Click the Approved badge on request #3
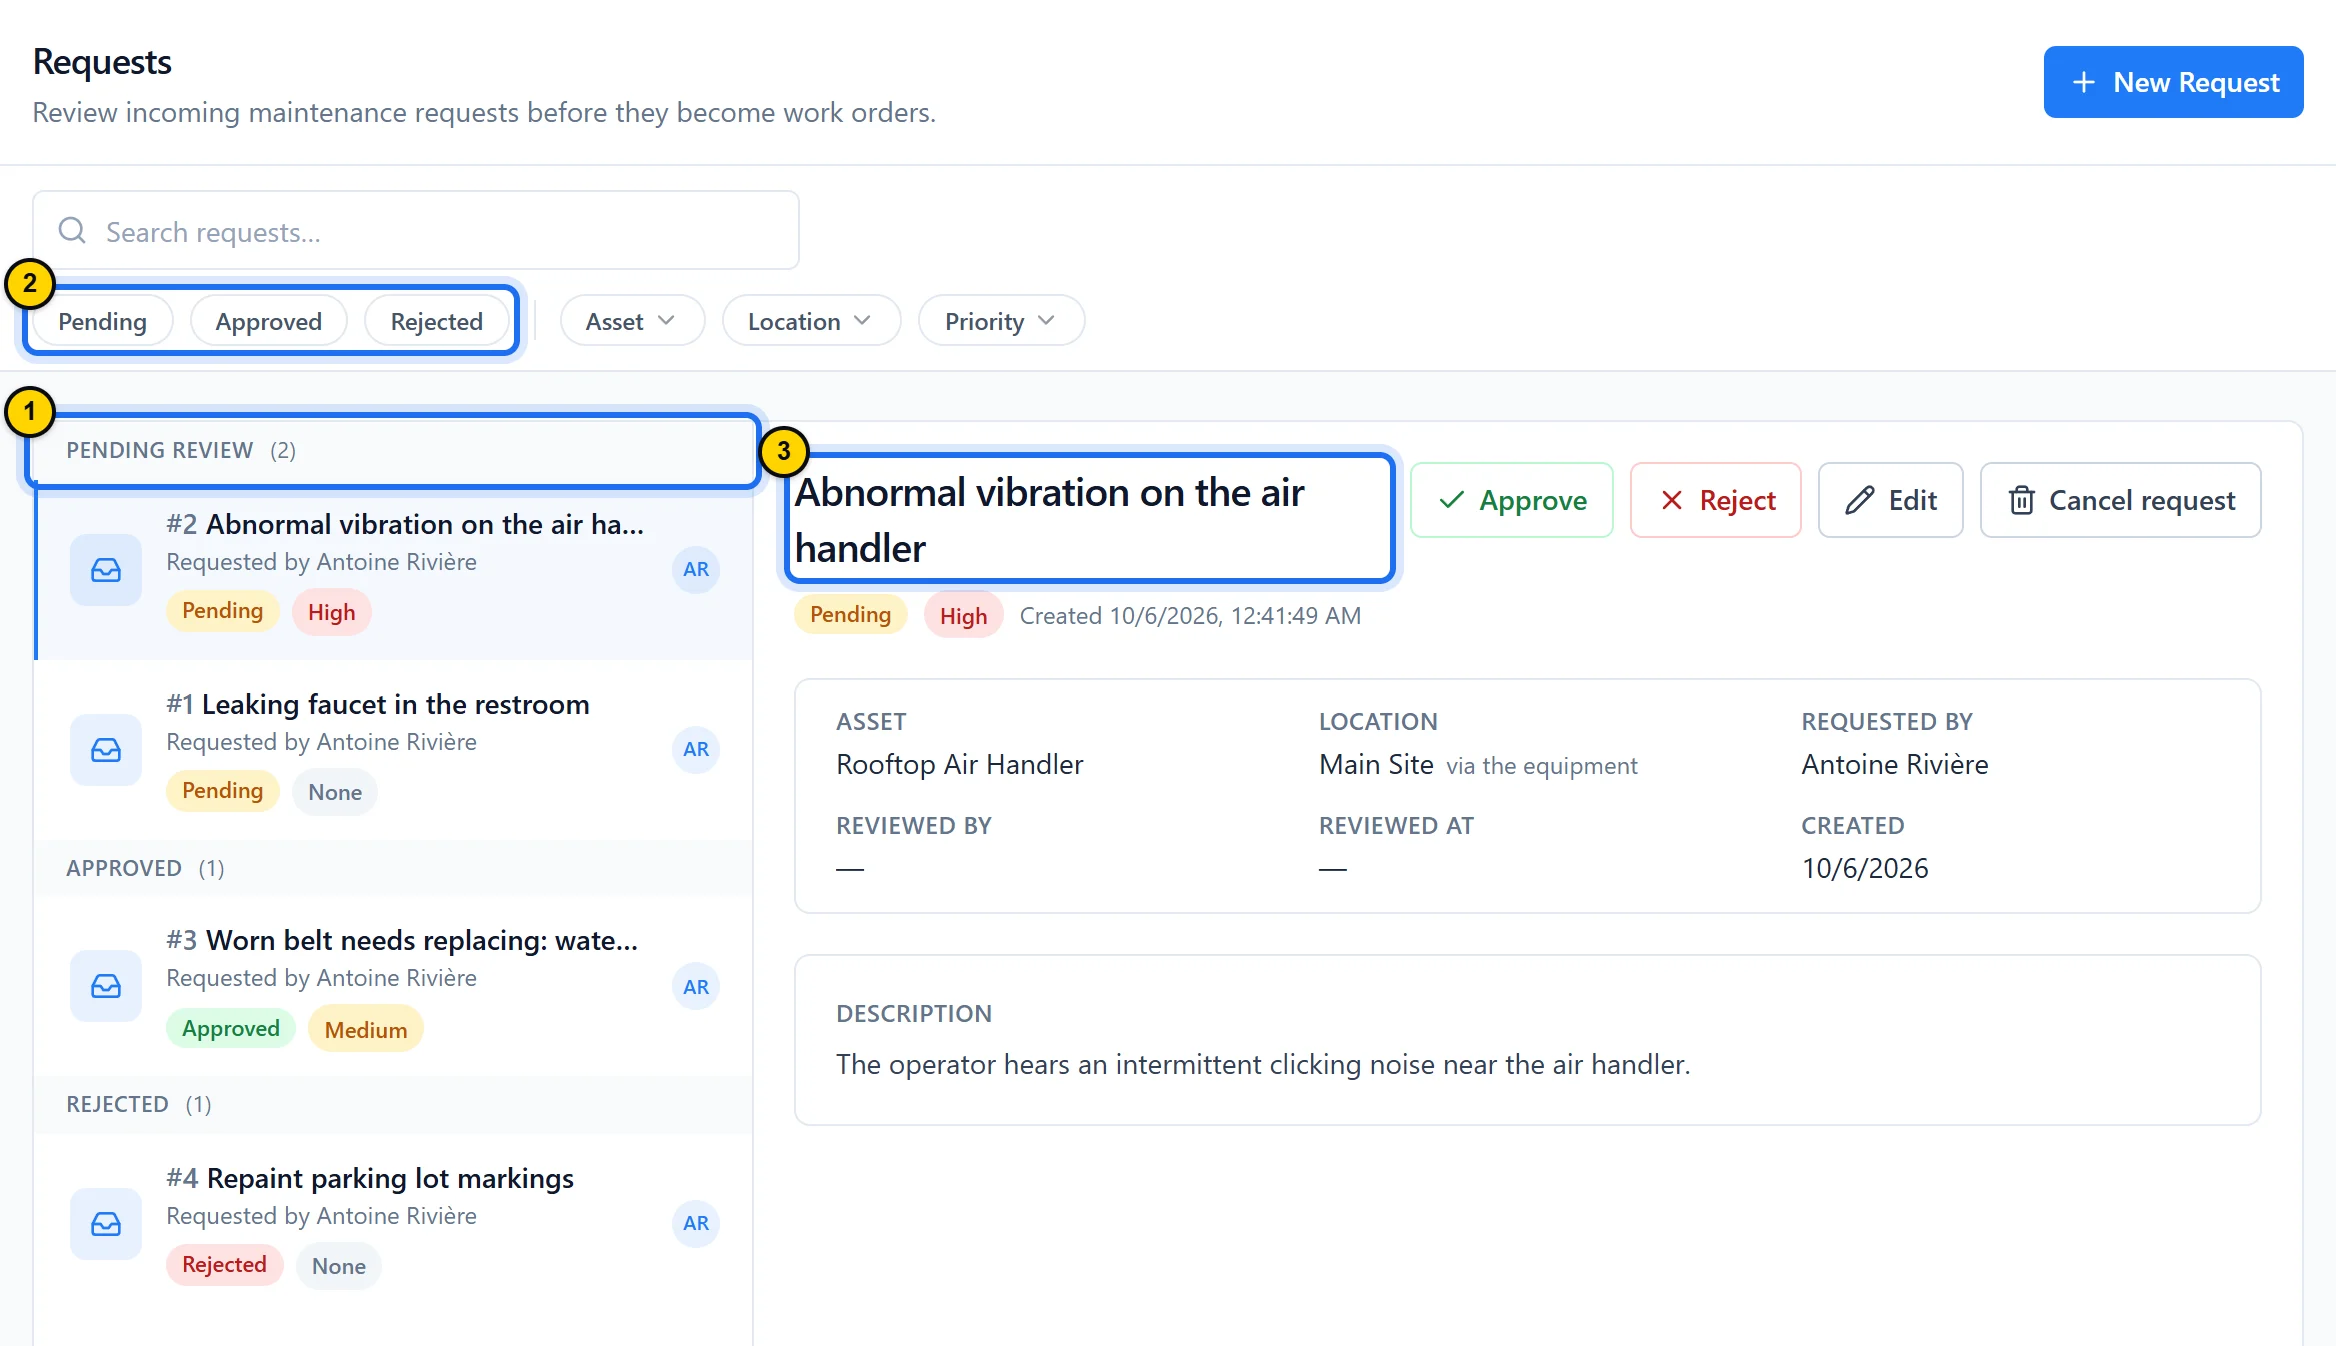This screenshot has width=2336, height=1346. (231, 1029)
